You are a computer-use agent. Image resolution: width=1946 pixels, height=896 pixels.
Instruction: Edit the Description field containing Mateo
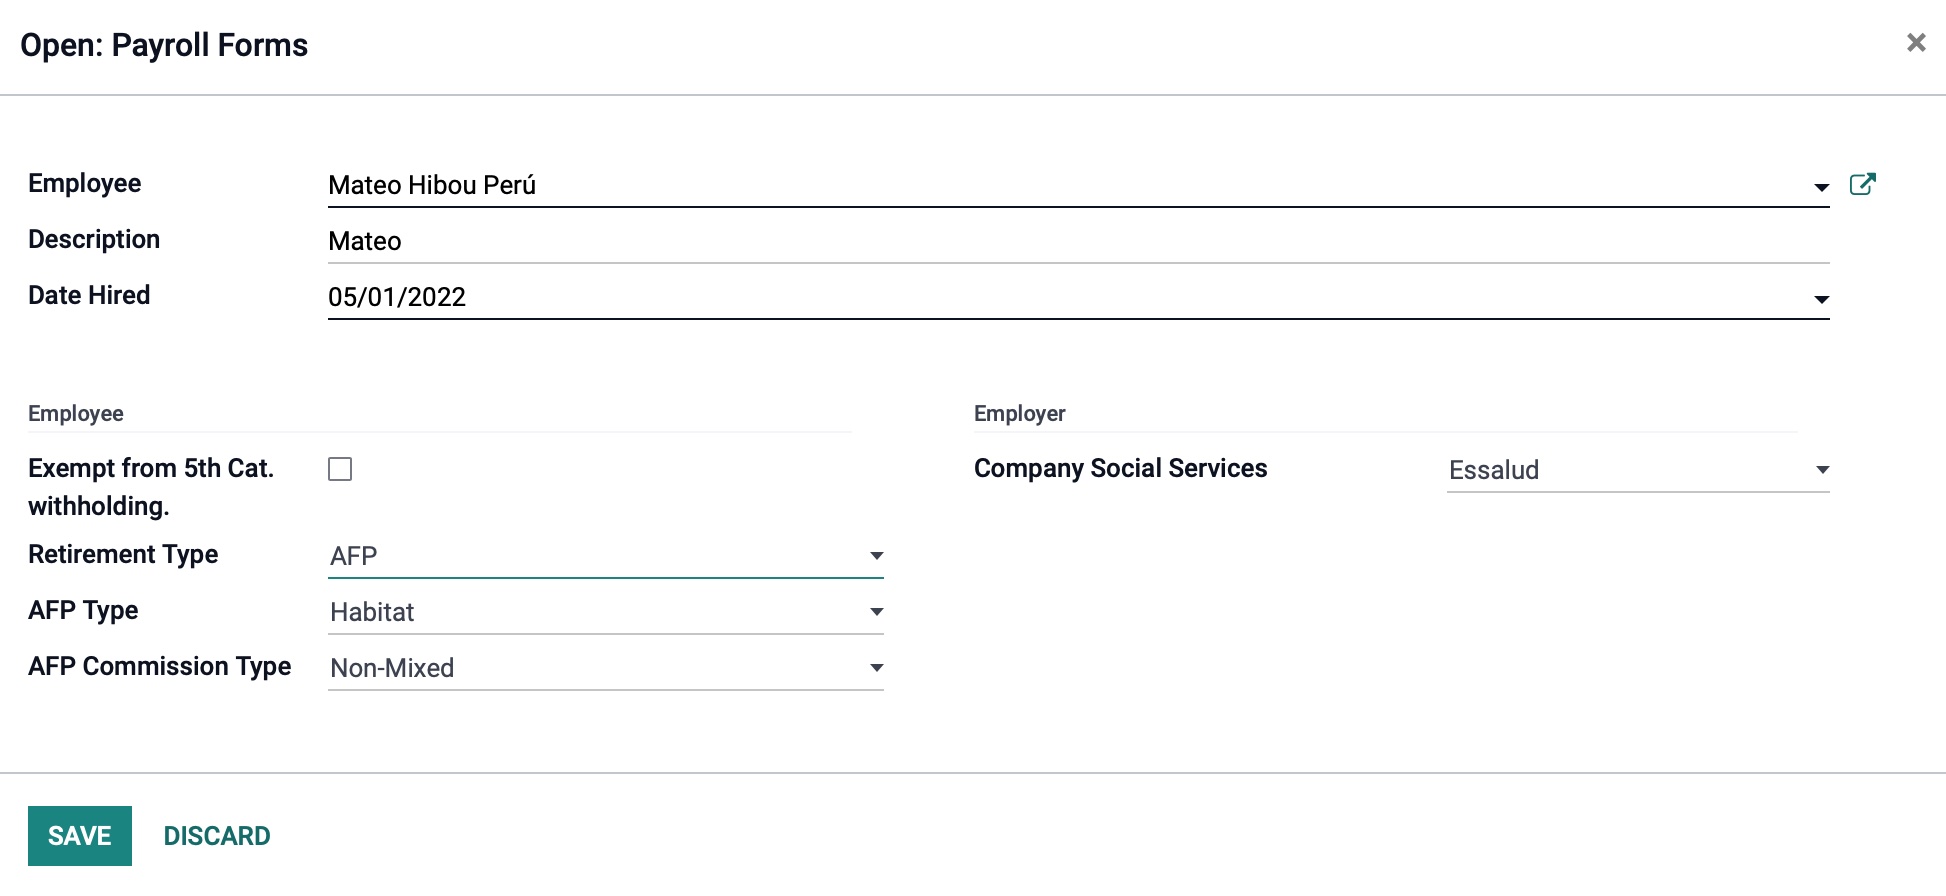[1078, 241]
